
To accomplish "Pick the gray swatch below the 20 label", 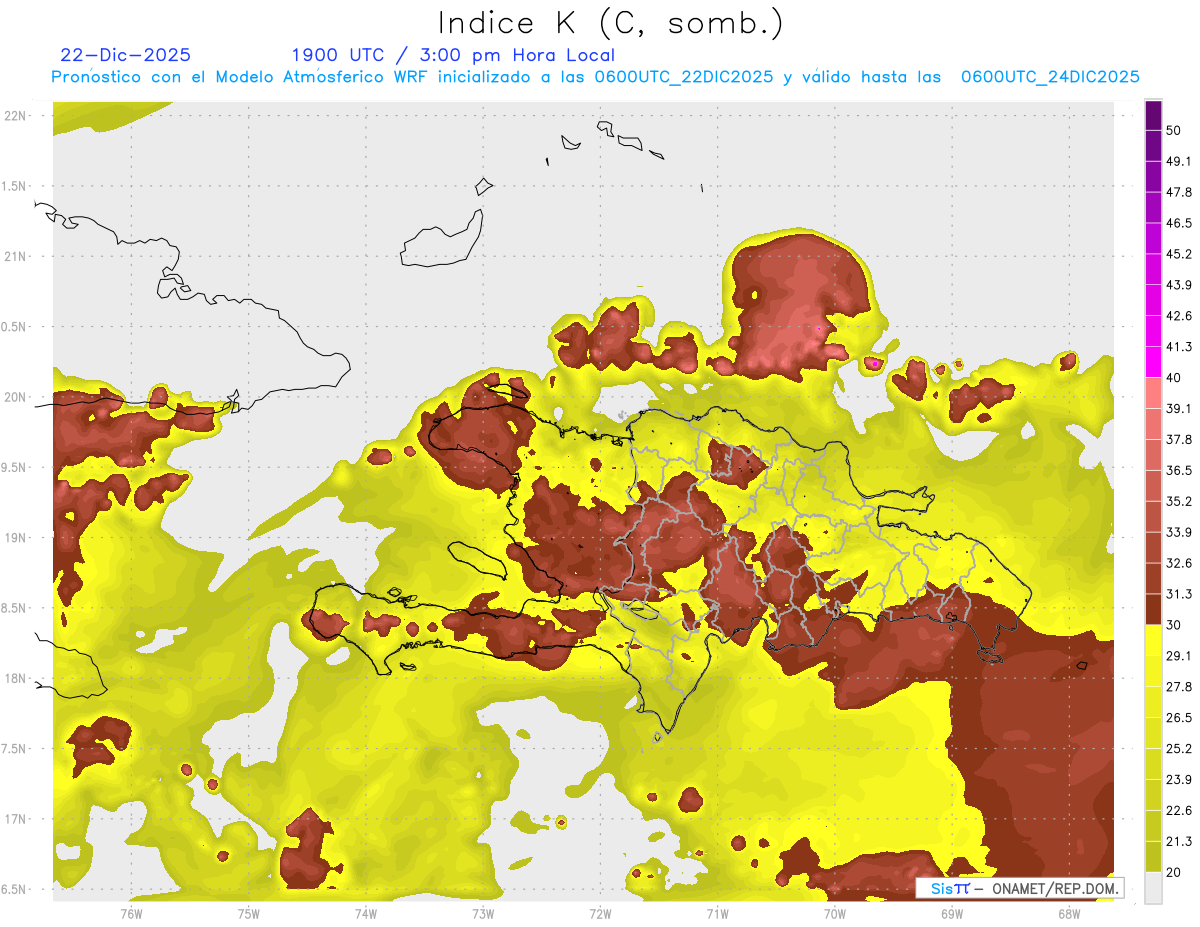I will 1153,887.
